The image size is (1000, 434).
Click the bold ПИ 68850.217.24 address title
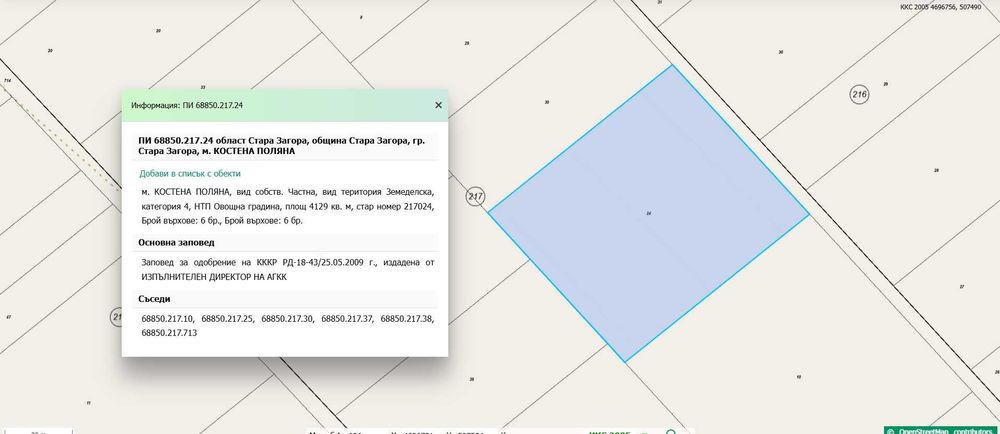[281, 146]
